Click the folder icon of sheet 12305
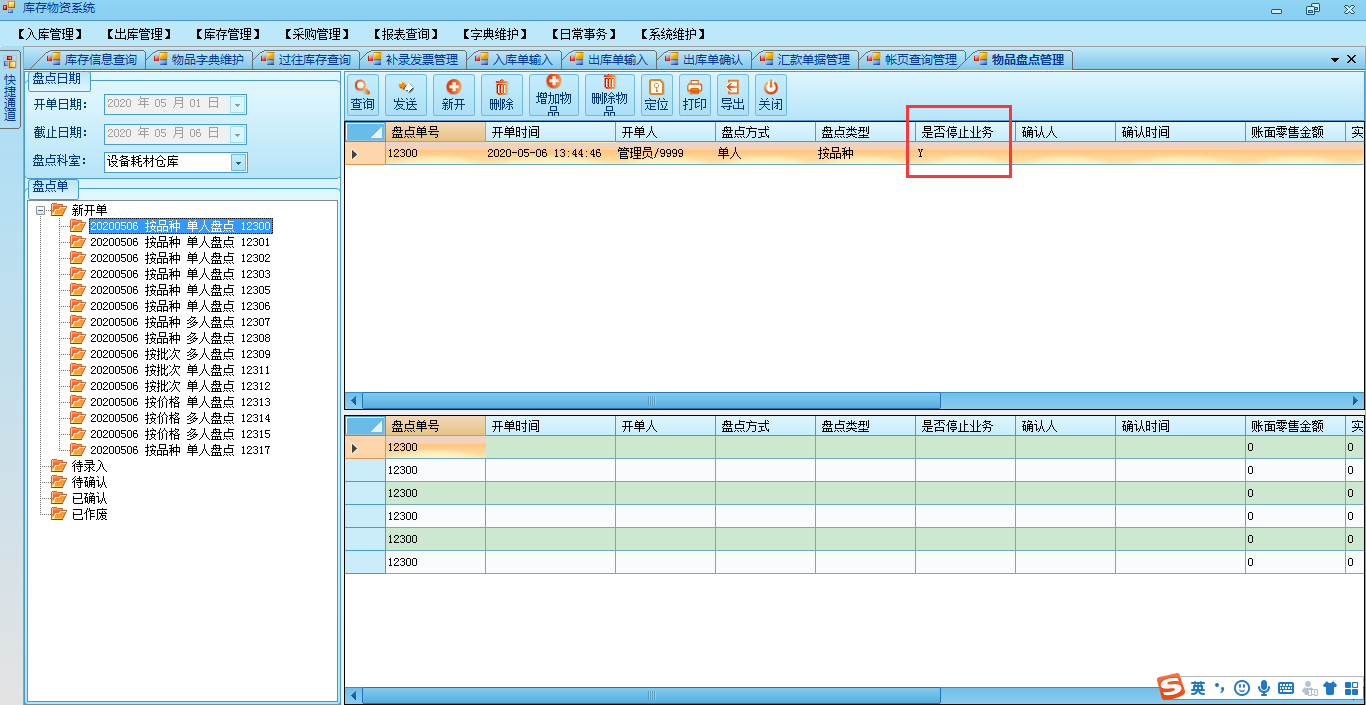 [x=77, y=290]
